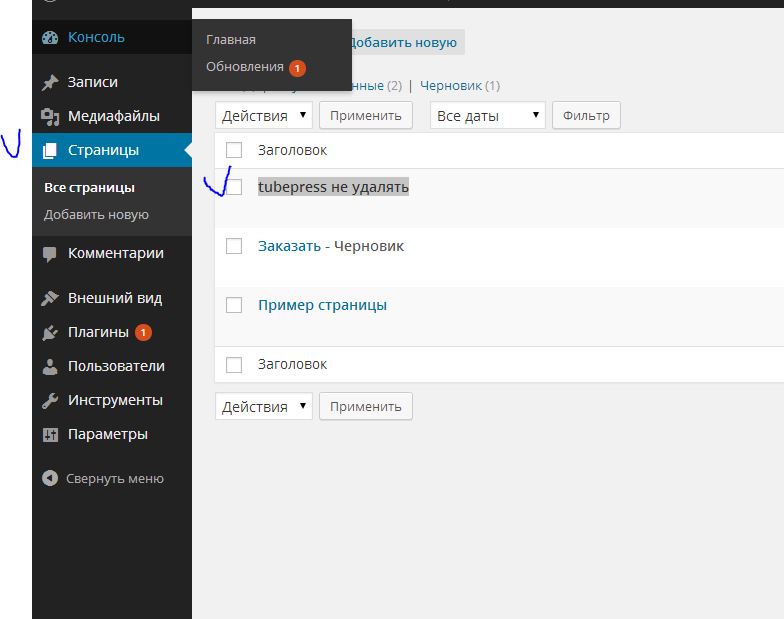The width and height of the screenshot is (784, 619).
Task: Open the Параметры menu item
Action: [x=112, y=434]
